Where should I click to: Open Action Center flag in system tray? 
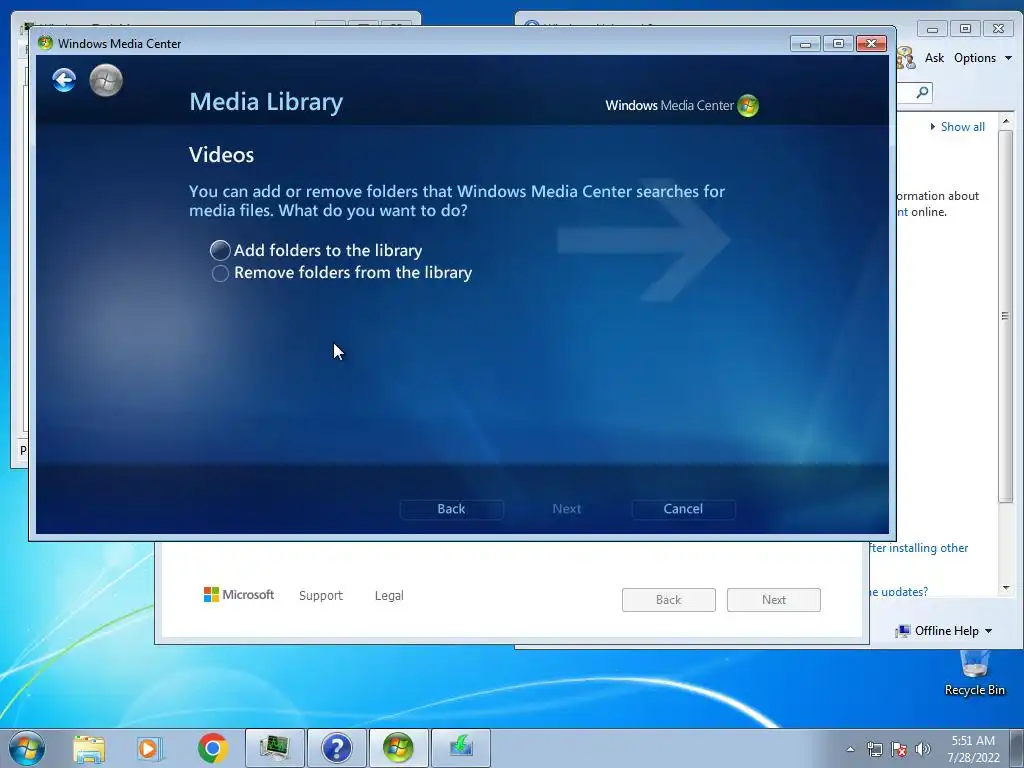(x=899, y=749)
